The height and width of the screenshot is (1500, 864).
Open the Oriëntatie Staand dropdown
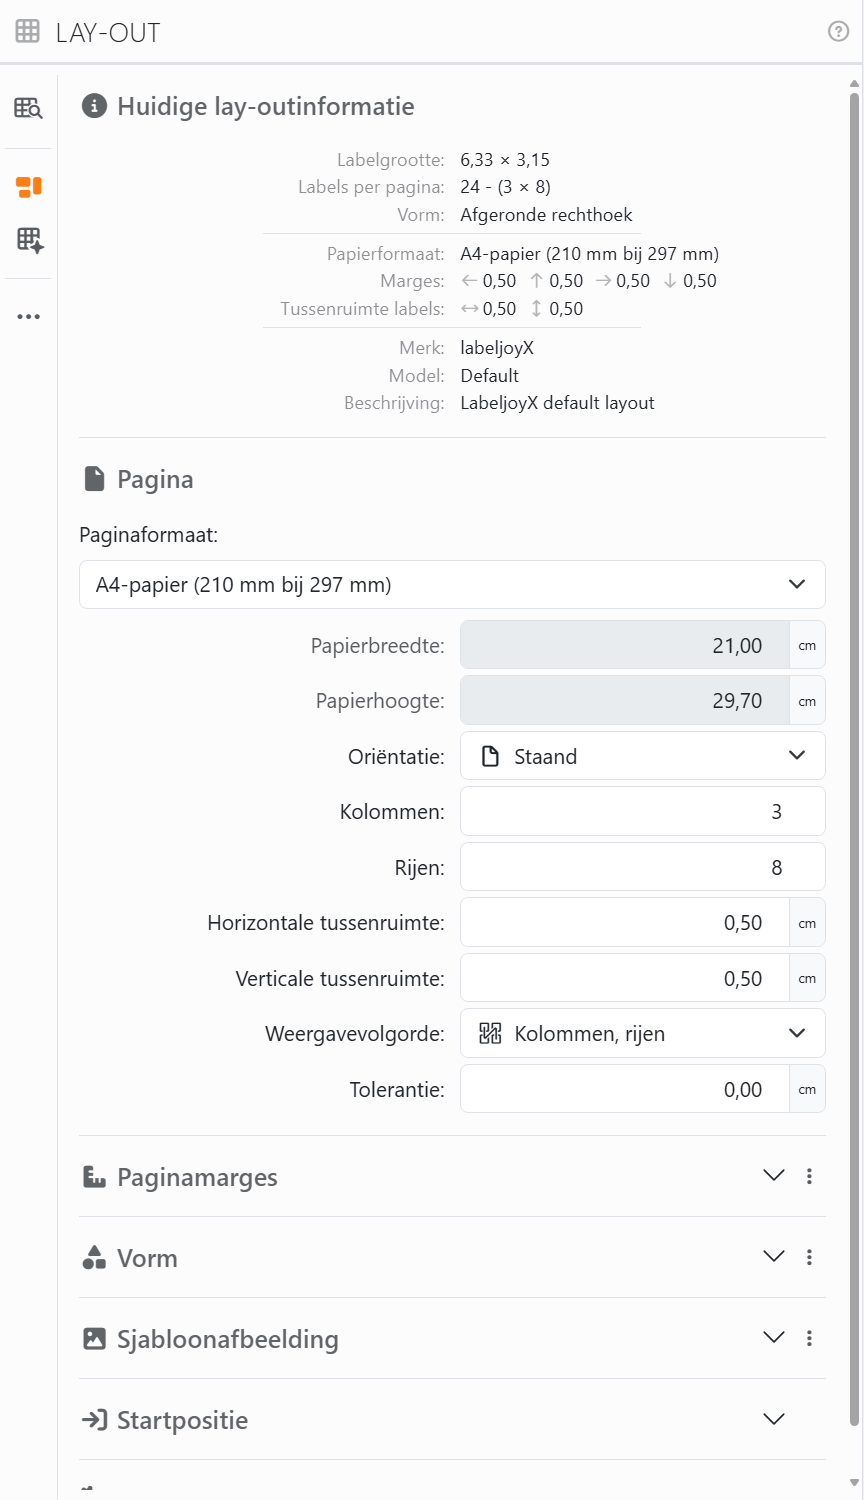coord(643,756)
